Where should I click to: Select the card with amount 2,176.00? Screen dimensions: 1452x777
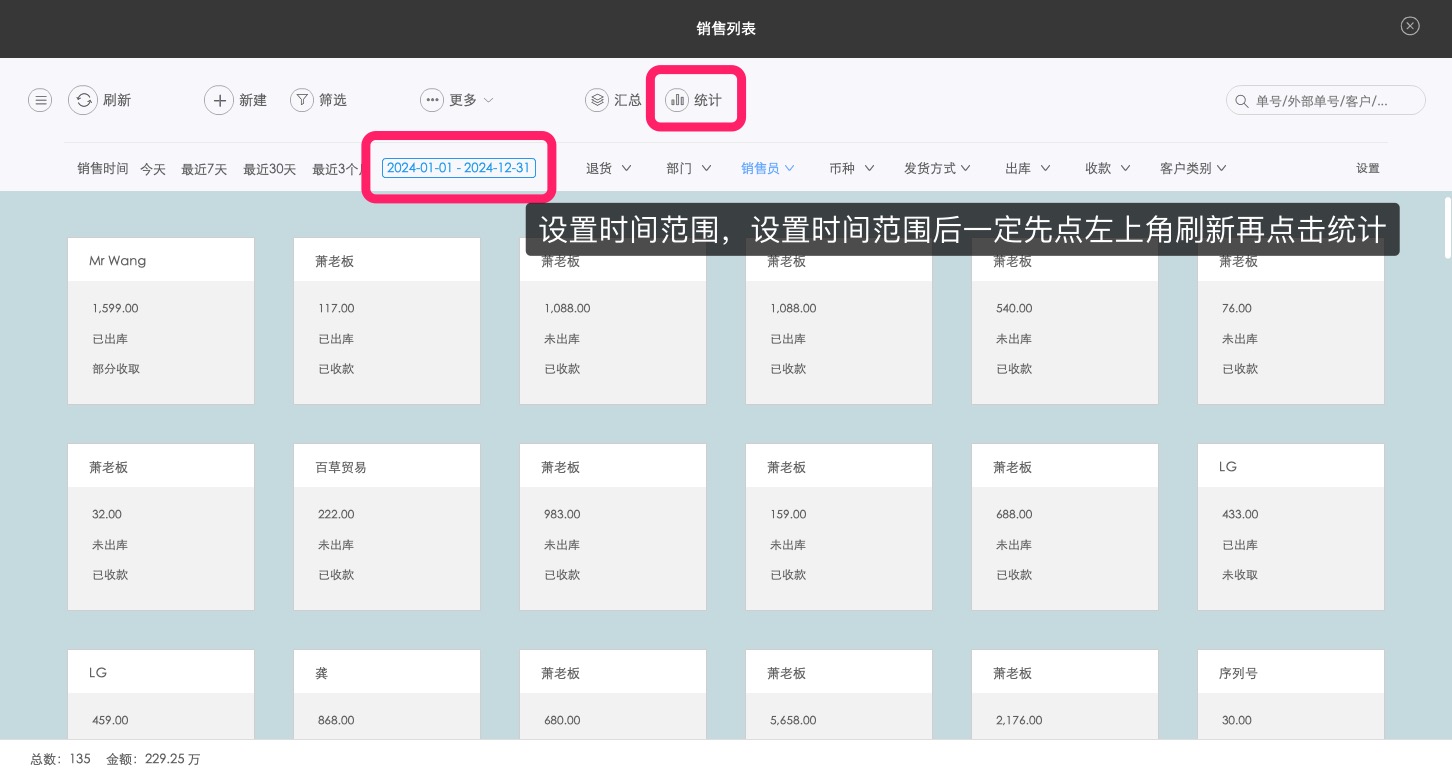click(1065, 695)
